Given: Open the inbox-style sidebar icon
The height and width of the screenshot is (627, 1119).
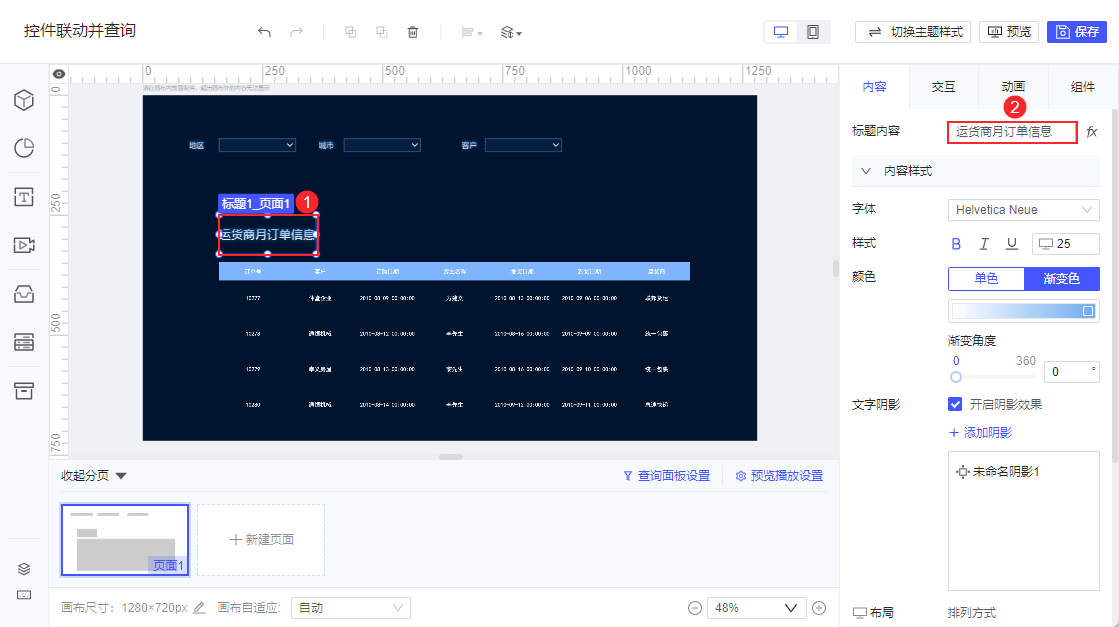Looking at the screenshot, I should pos(24,294).
